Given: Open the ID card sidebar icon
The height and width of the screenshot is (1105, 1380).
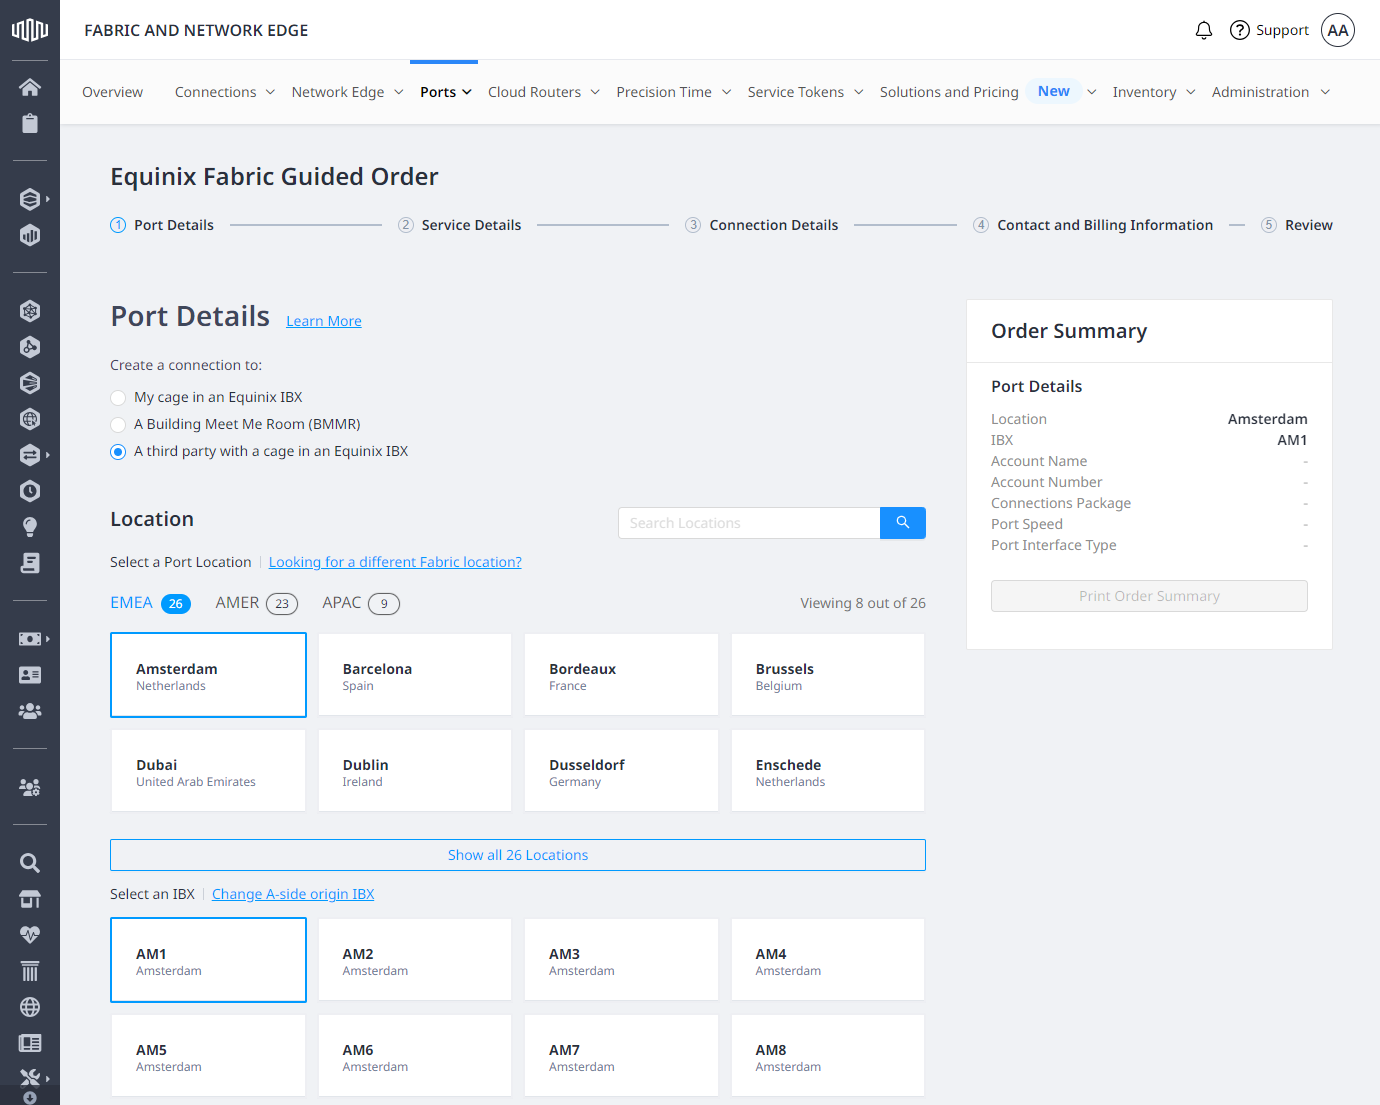Looking at the screenshot, I should [x=30, y=675].
